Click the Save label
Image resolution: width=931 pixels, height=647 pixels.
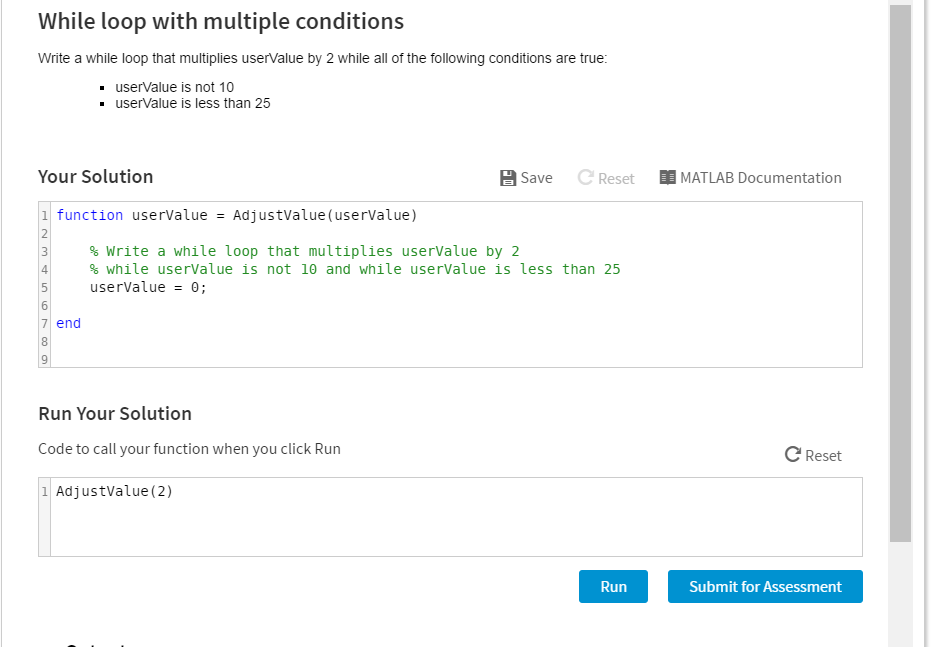click(x=536, y=178)
